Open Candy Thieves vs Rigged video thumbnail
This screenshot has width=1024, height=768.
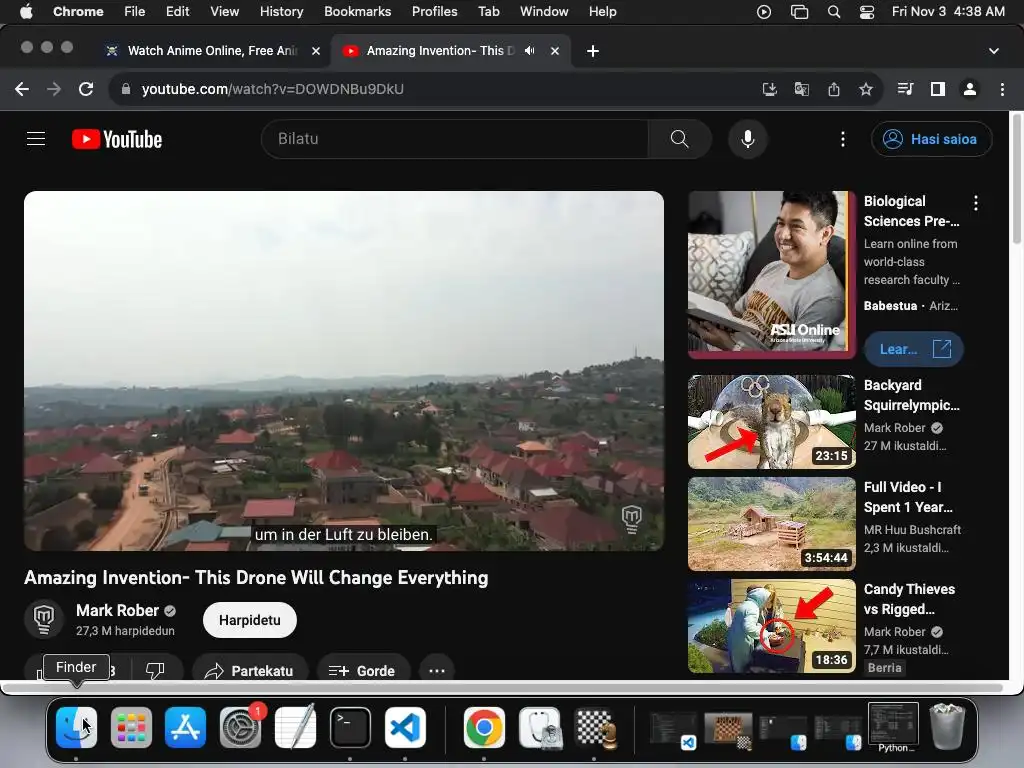[771, 626]
